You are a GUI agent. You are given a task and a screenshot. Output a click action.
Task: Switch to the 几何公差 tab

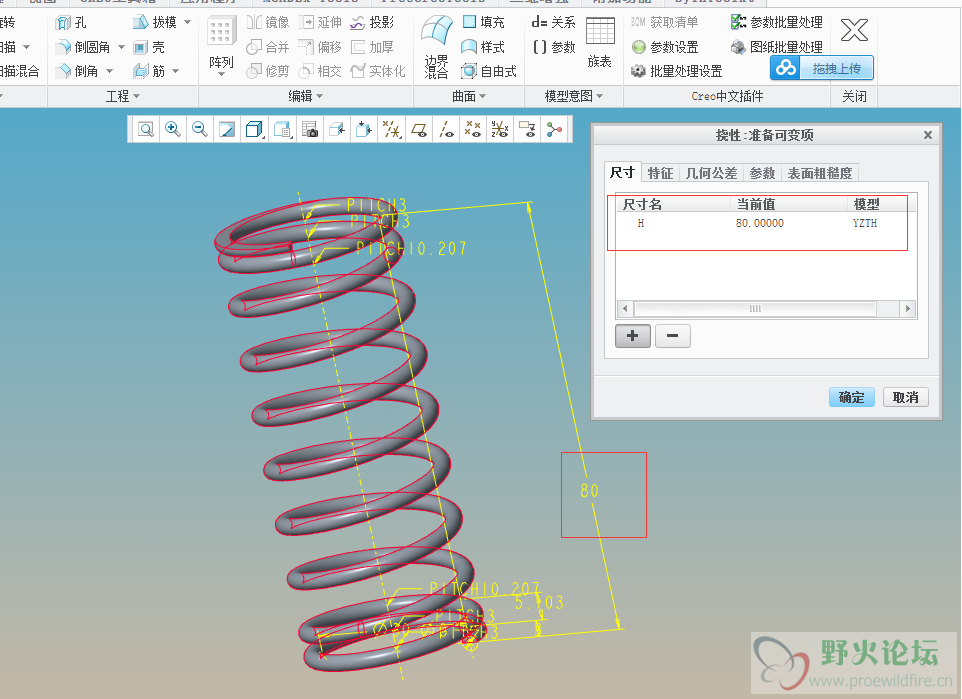click(711, 174)
